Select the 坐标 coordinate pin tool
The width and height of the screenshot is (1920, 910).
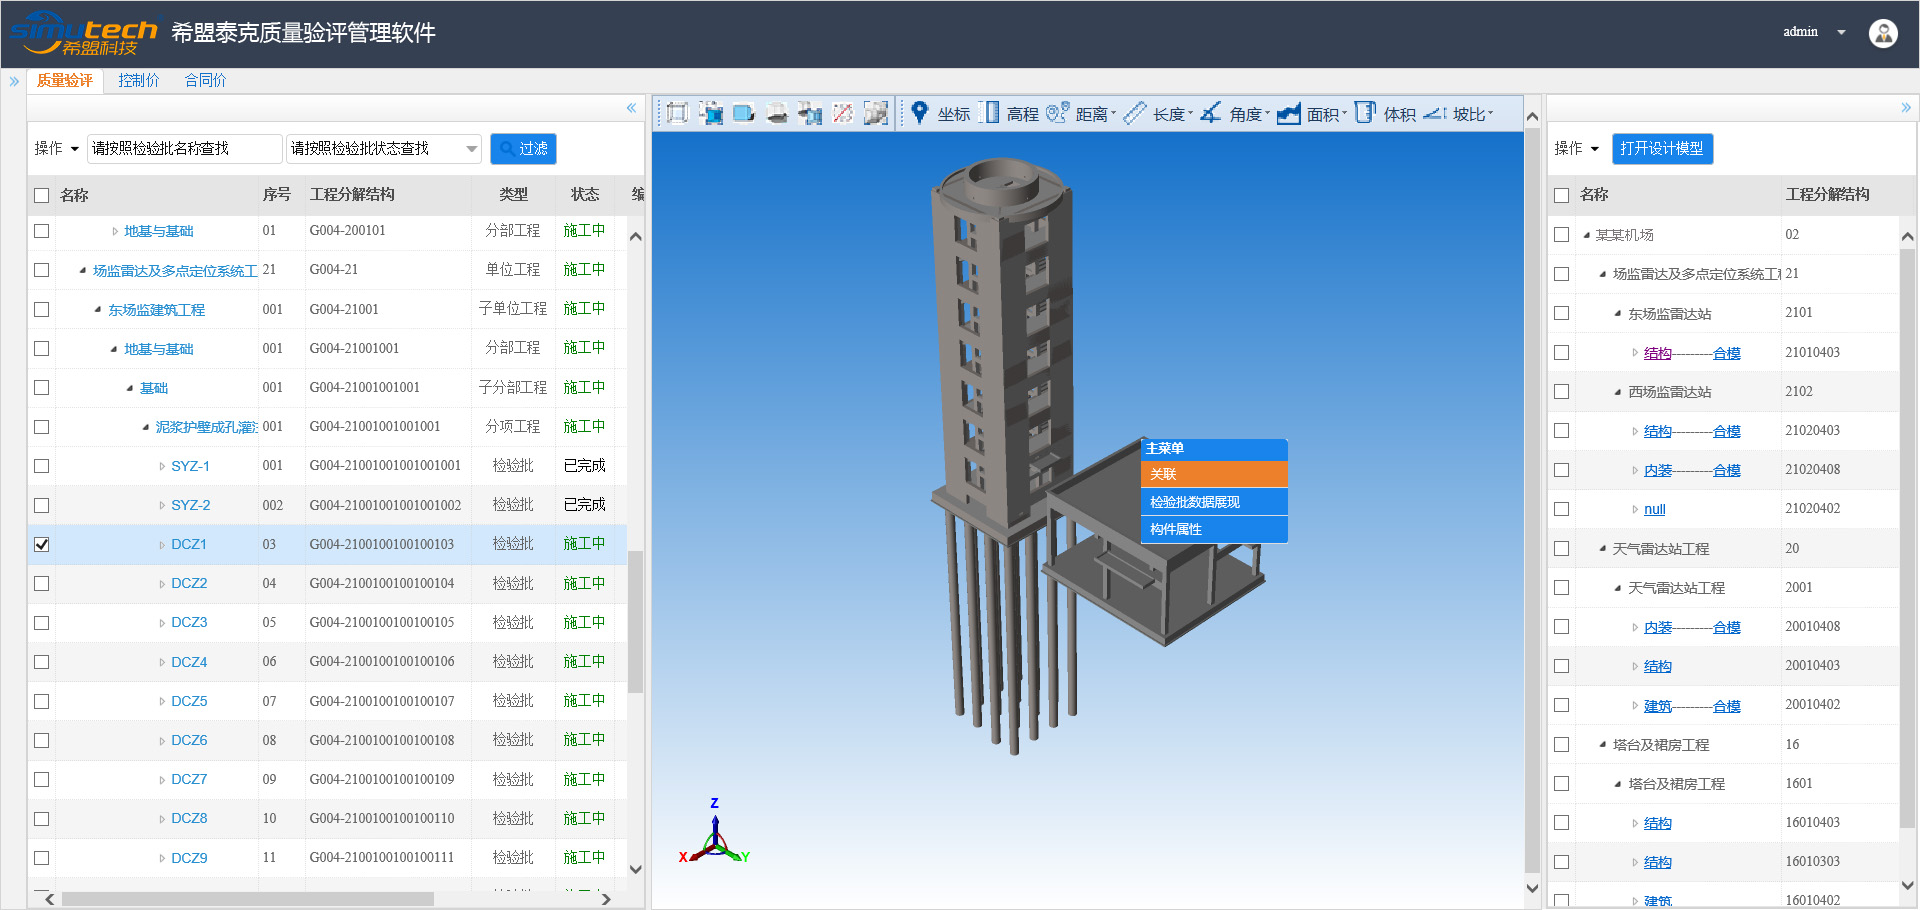(939, 114)
